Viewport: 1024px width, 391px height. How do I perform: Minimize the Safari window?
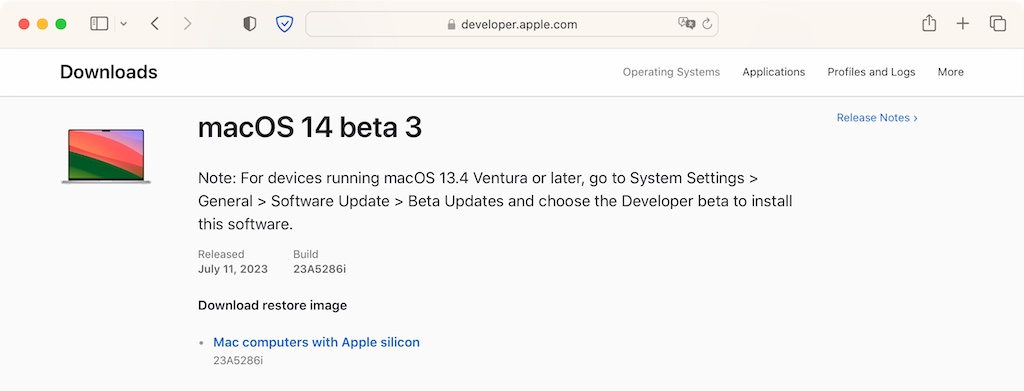(x=42, y=24)
